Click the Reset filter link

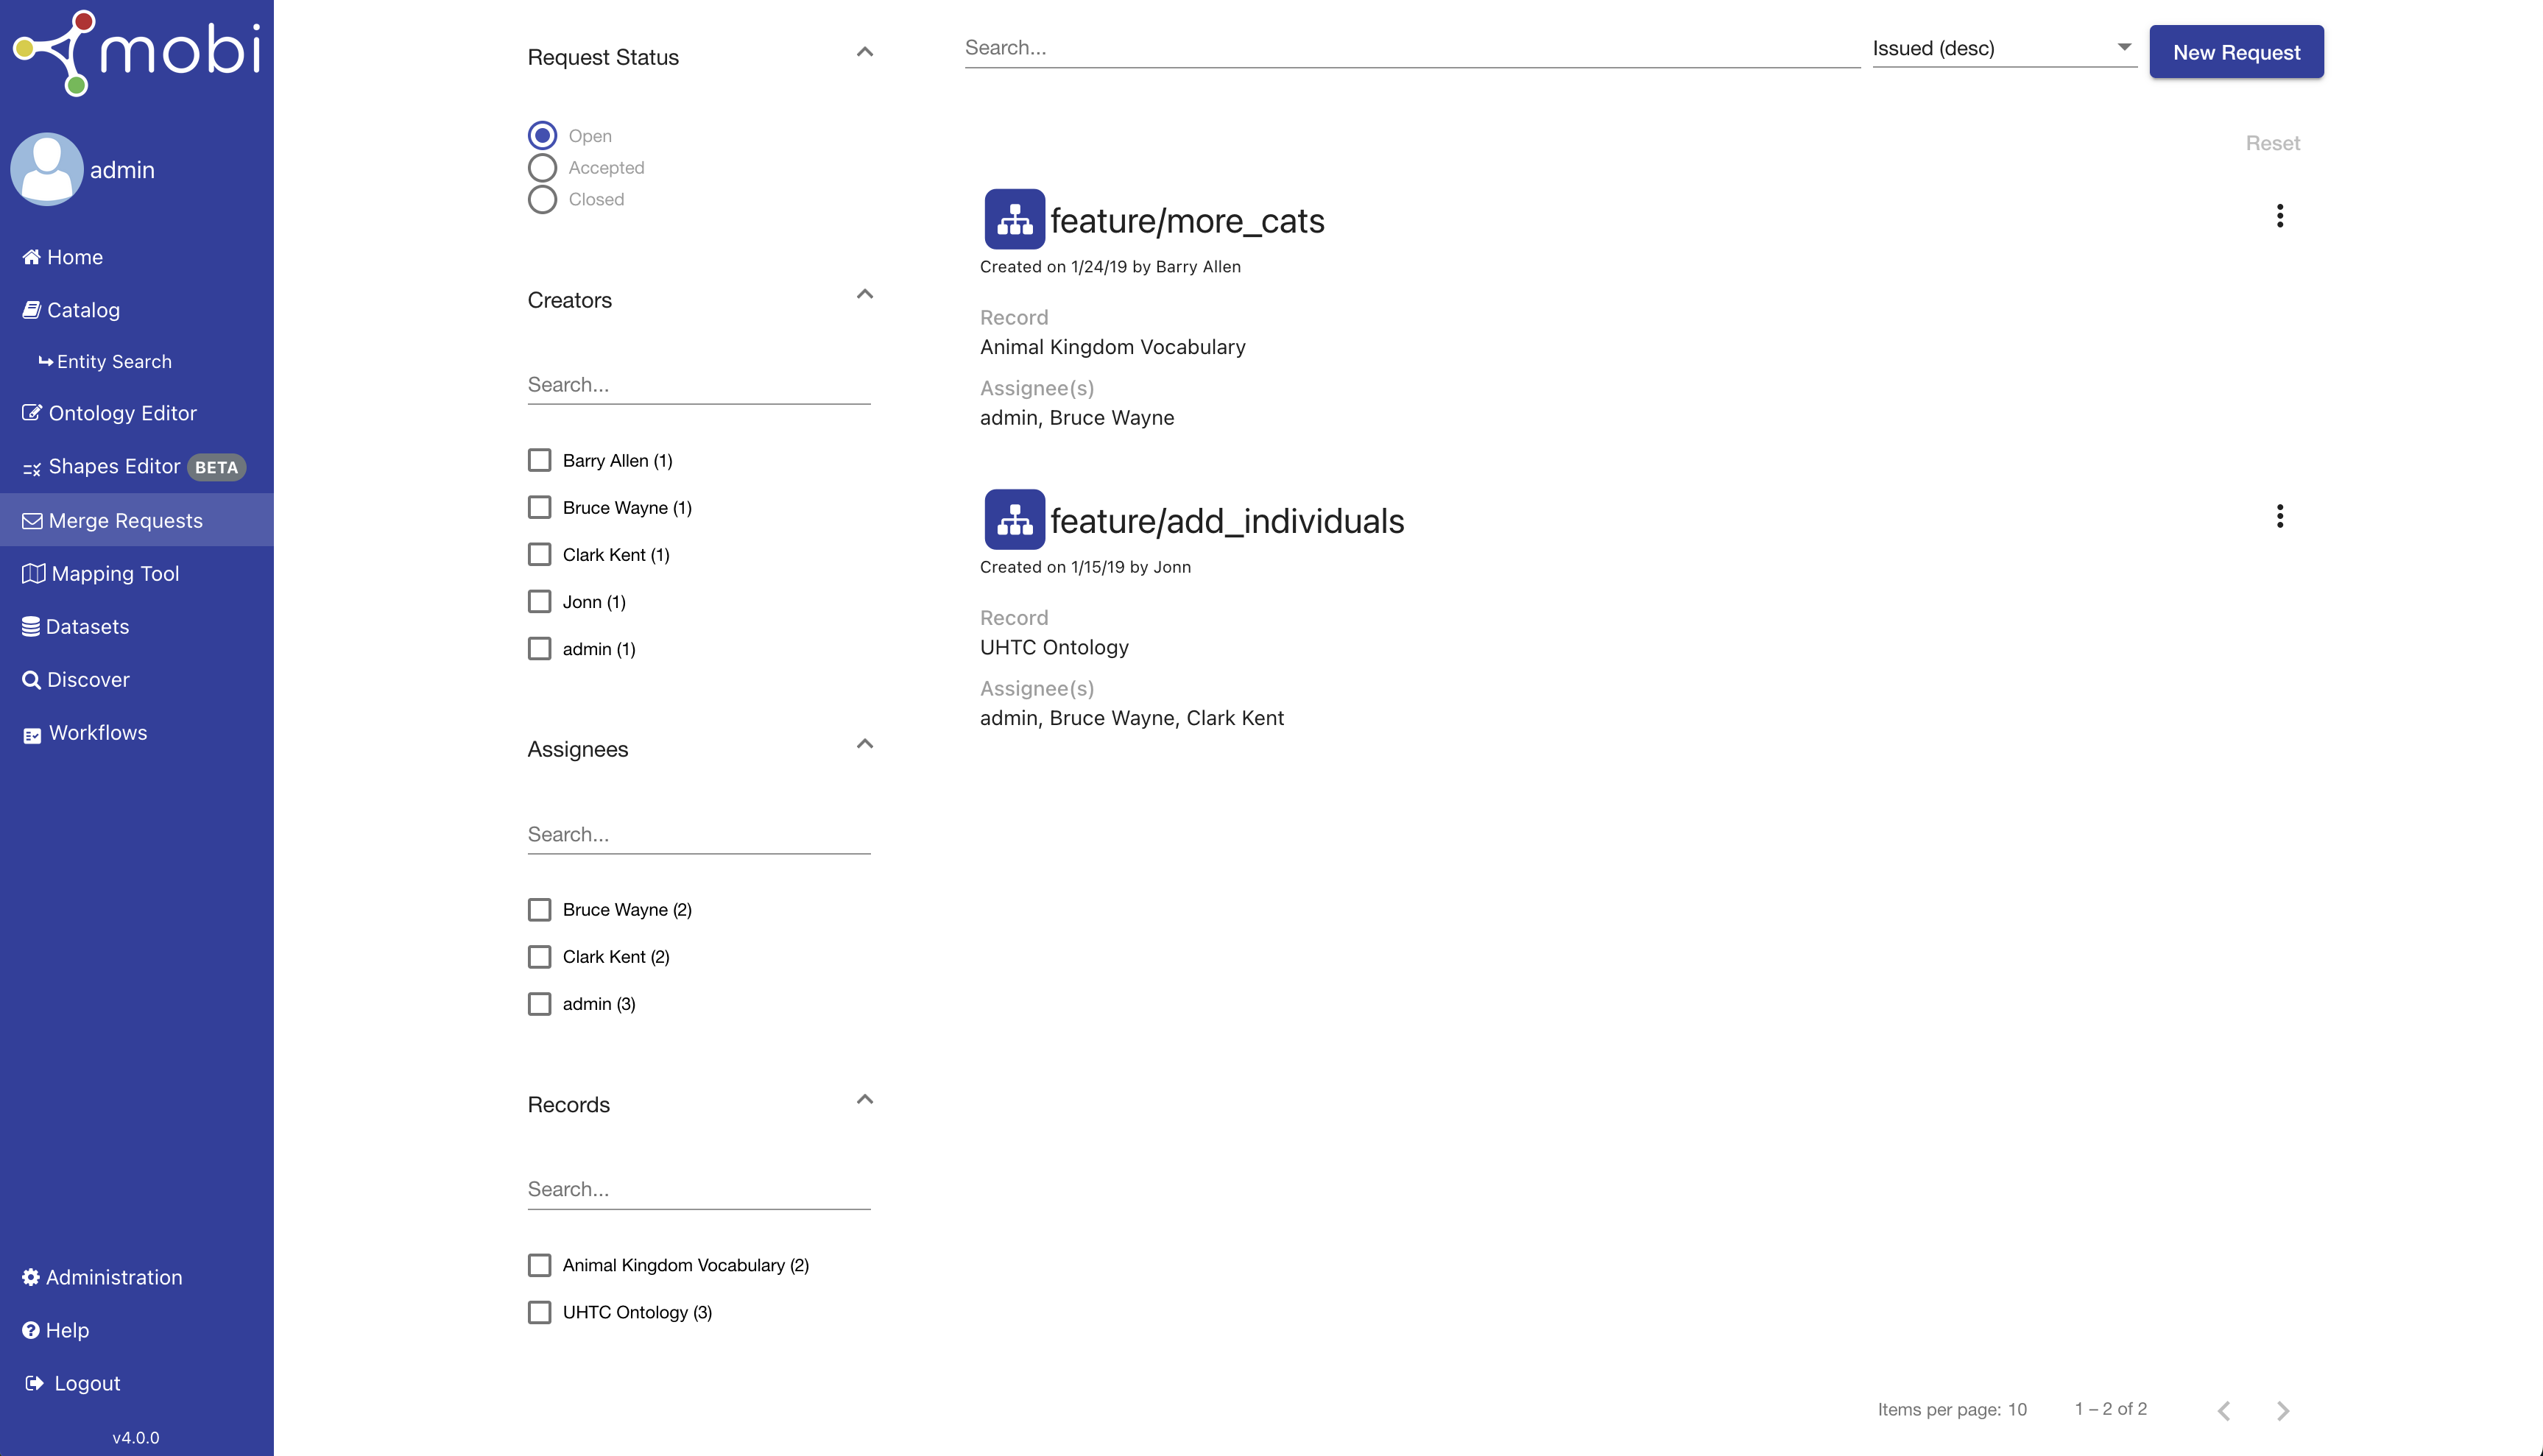2272,141
